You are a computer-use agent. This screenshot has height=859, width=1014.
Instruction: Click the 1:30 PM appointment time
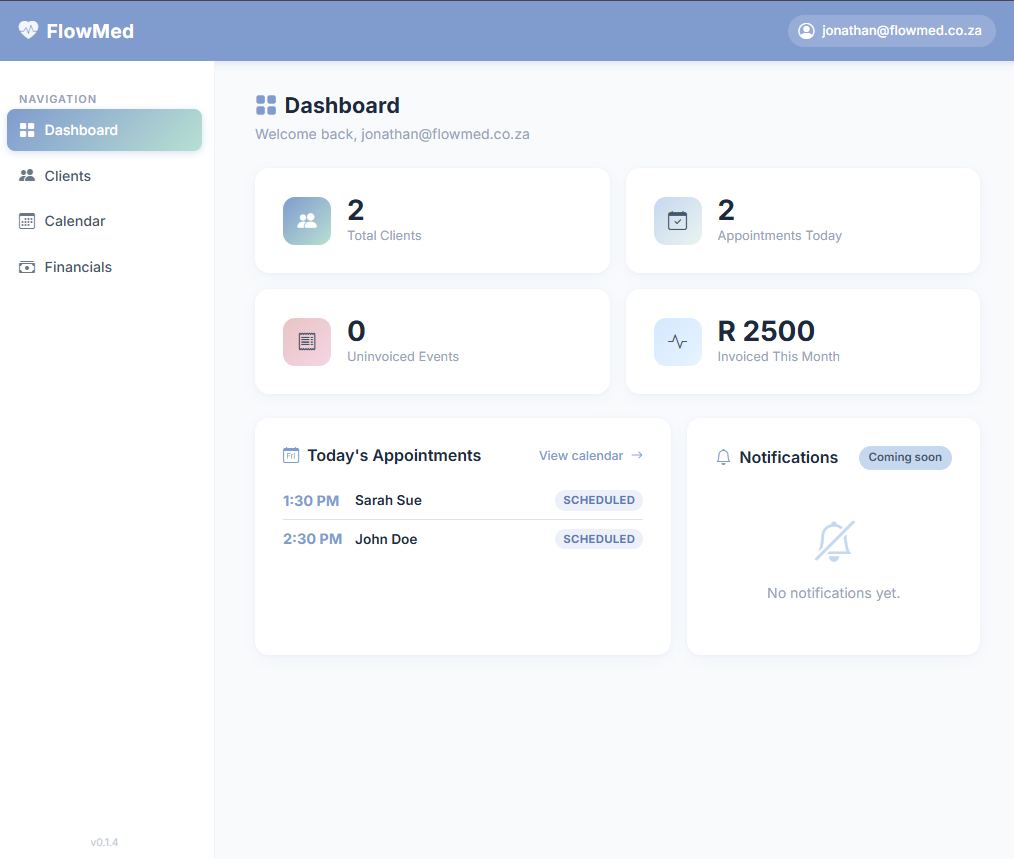[x=311, y=501]
